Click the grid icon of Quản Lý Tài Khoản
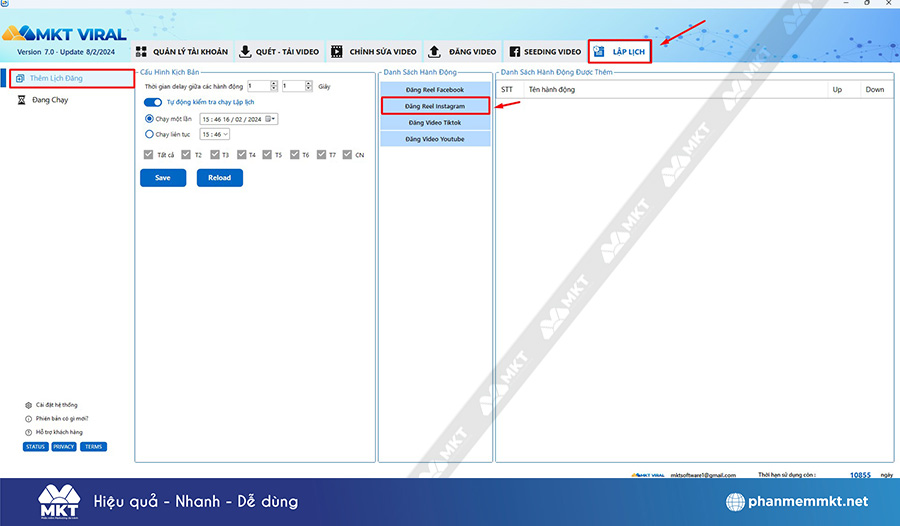Screen dimensions: 900x526 141,52
